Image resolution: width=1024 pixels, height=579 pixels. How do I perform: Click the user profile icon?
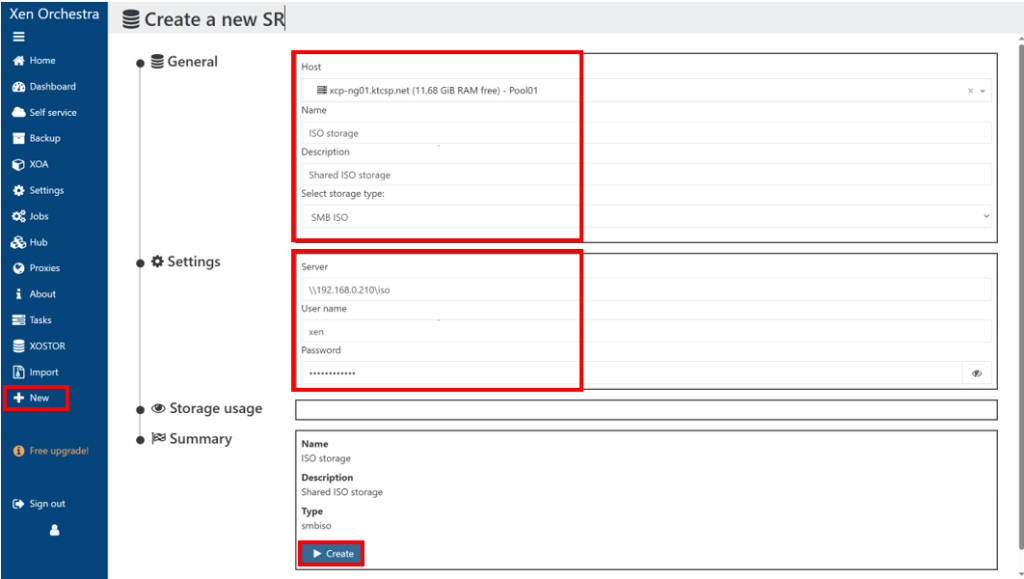click(54, 531)
